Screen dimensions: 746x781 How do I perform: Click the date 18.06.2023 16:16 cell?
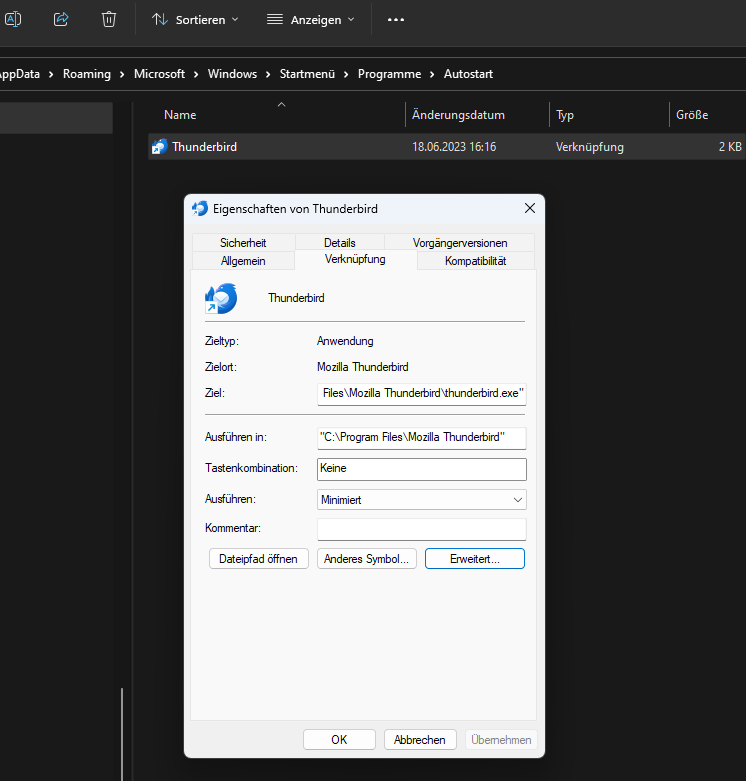point(454,147)
